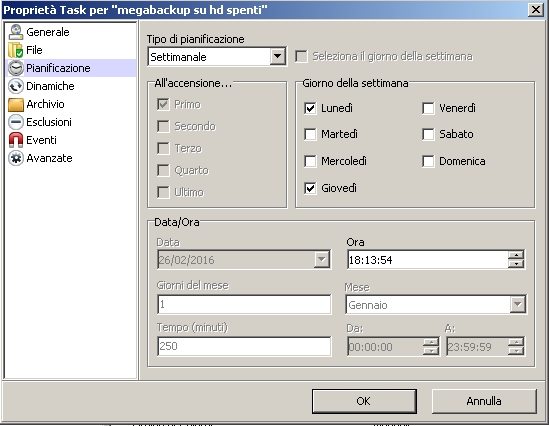549x426 pixels.
Task: Uncheck the Lunedì checkbox
Action: pos(310,108)
